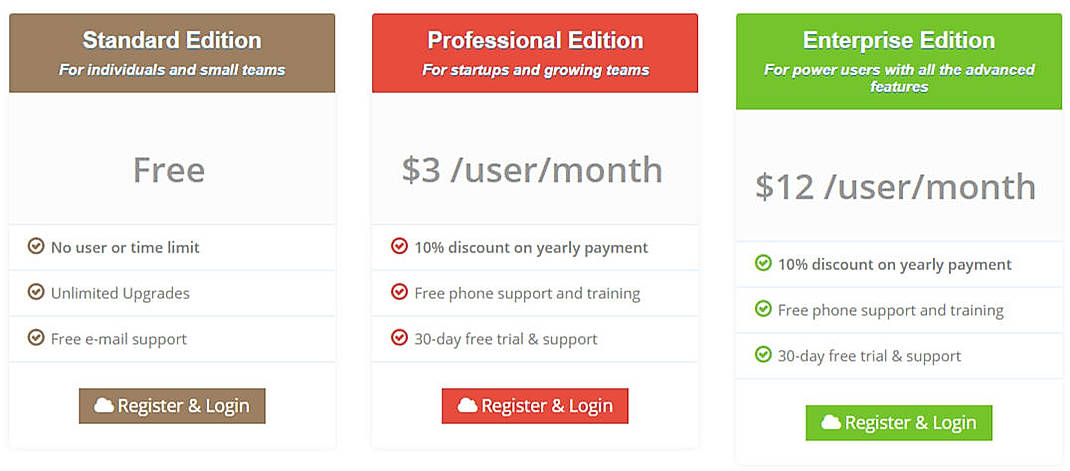Screen dimensions: 1070x471
Task: Click the green checkmark beside Enterprise phone support
Action: [763, 309]
